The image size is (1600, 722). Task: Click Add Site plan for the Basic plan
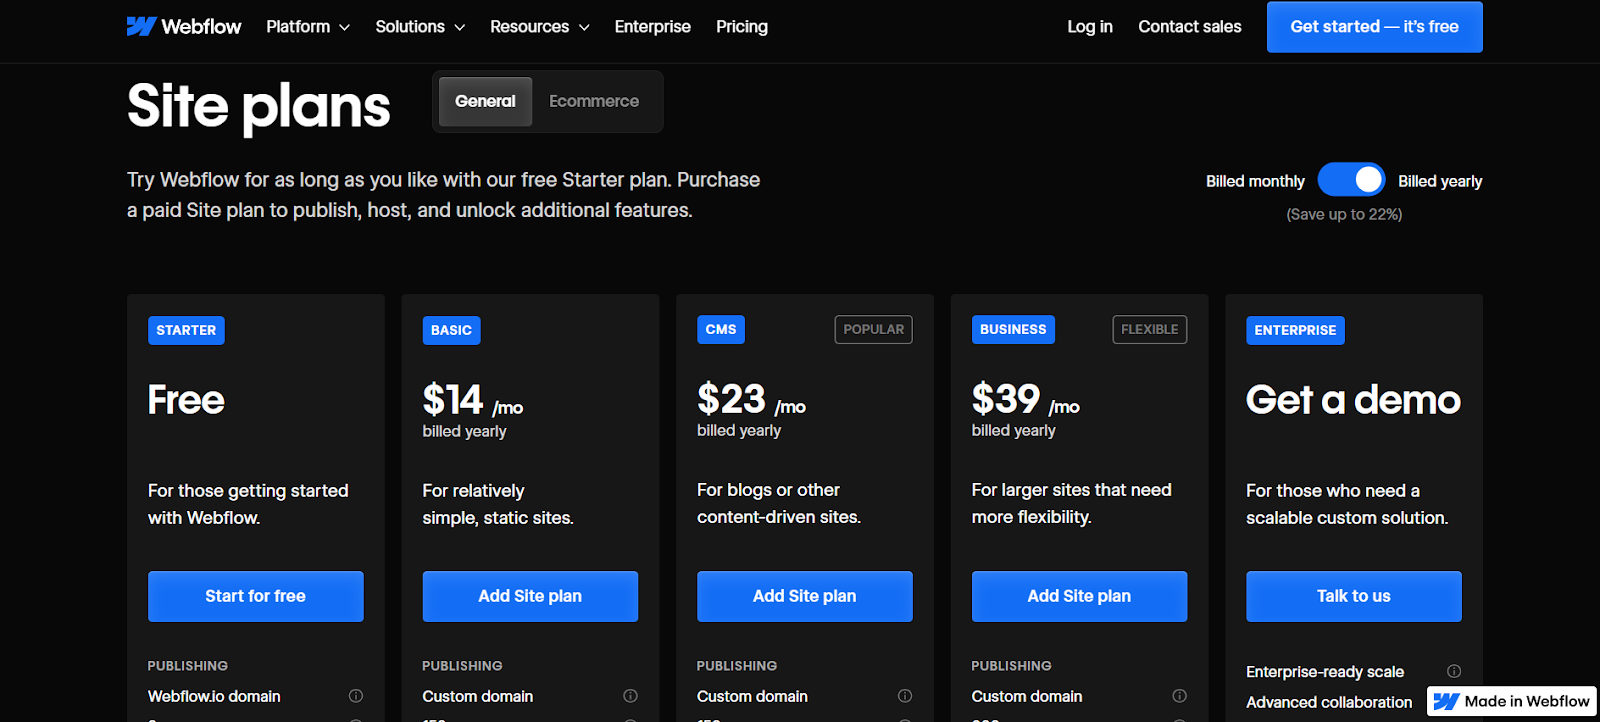[x=530, y=596]
